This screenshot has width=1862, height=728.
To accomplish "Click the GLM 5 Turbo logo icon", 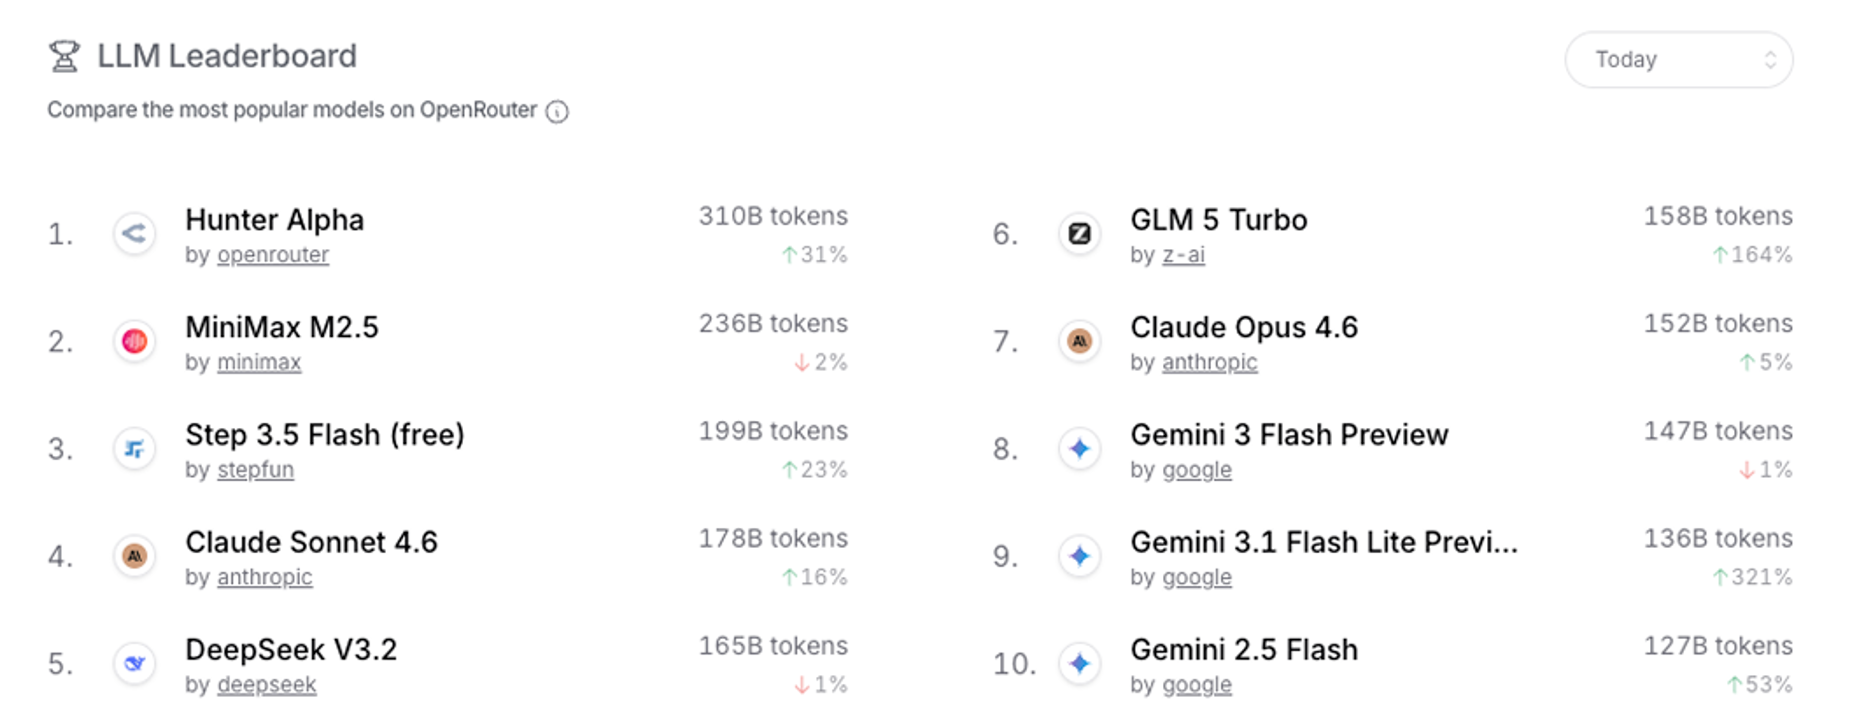I will (1079, 234).
